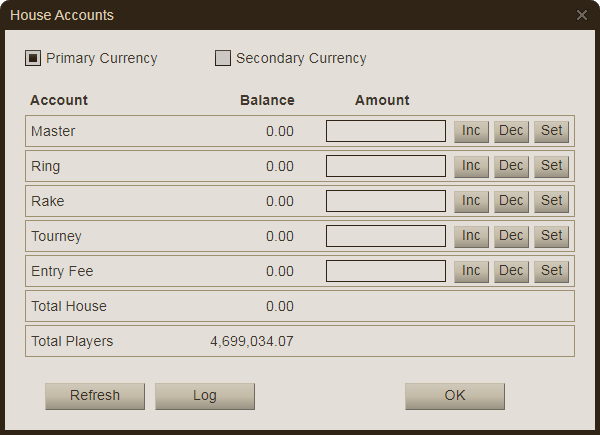
Task: Refresh the house account balances
Action: (95, 396)
